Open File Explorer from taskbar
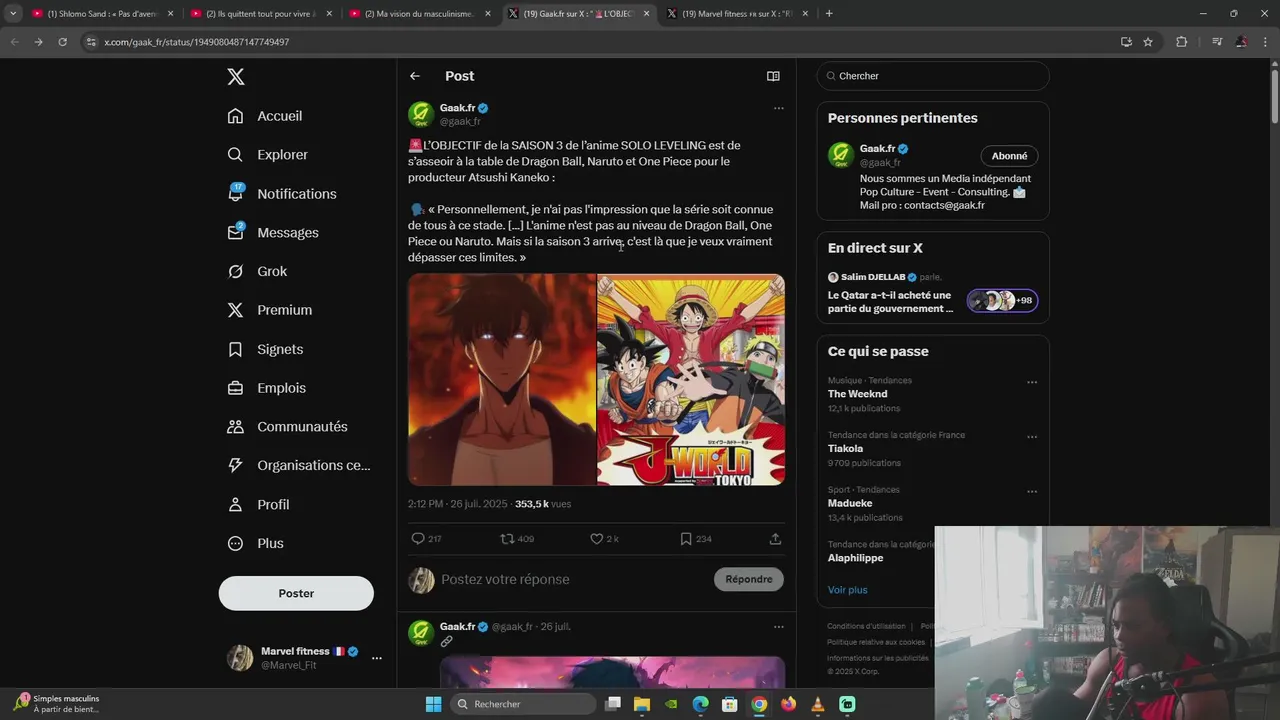 (642, 704)
